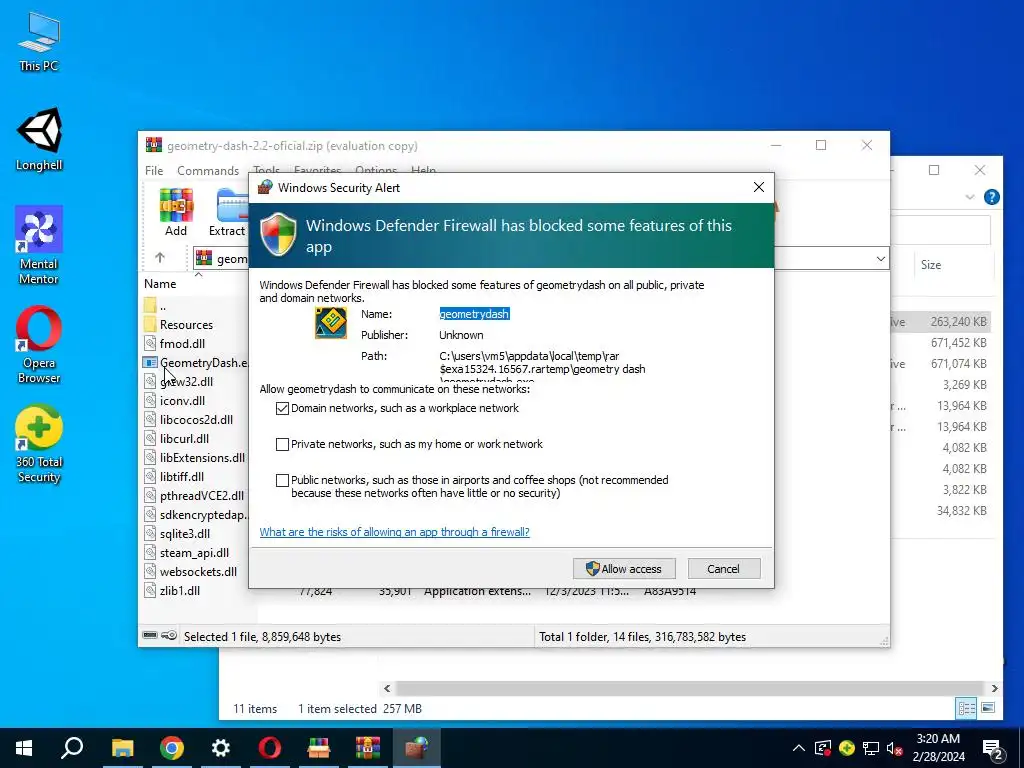
Task: Select libcocos2d.dll in archive list
Action: (188, 419)
